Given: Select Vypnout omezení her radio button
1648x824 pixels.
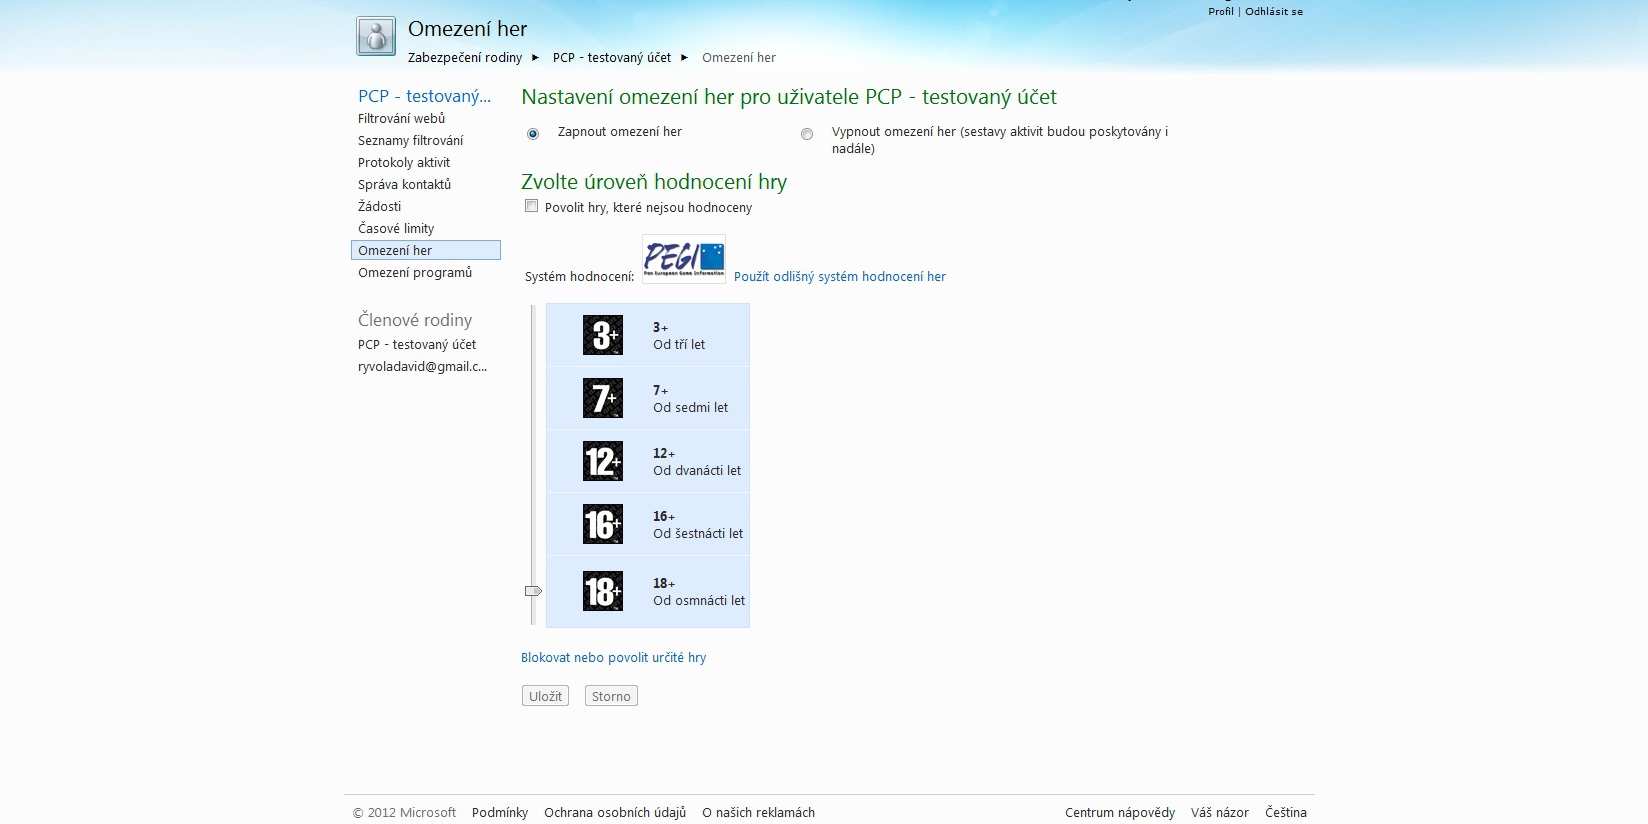Looking at the screenshot, I should point(807,134).
